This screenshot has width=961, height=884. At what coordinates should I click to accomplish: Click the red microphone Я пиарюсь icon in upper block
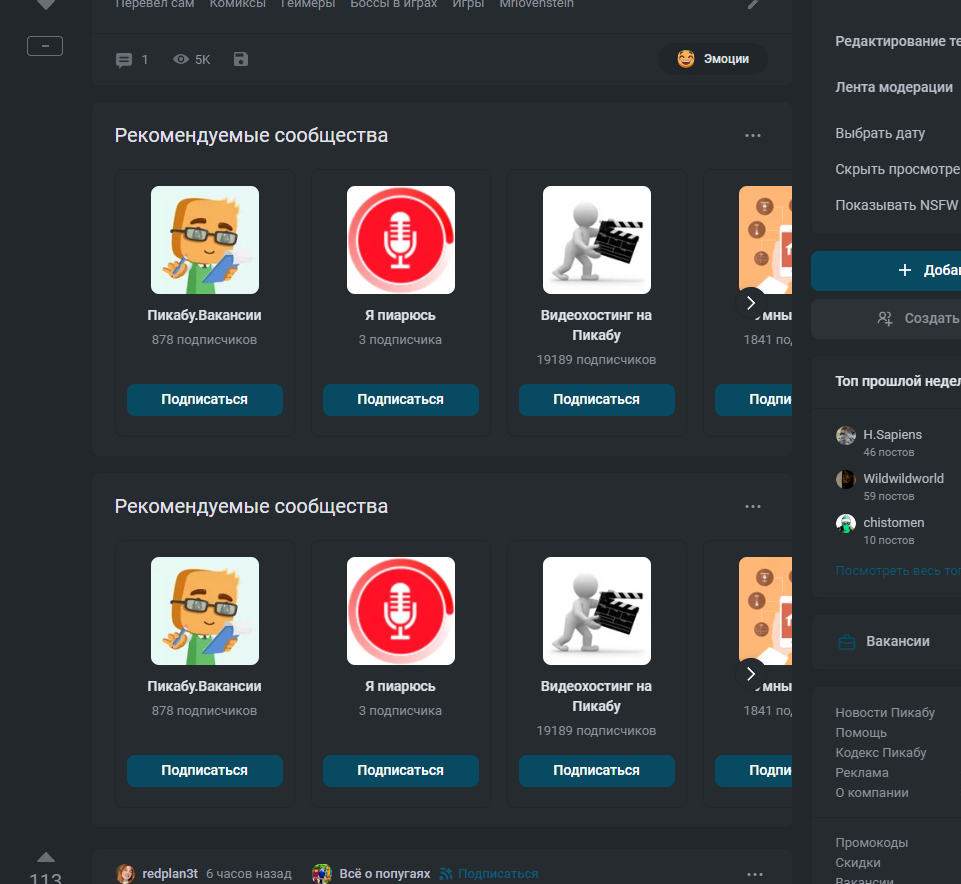point(401,240)
